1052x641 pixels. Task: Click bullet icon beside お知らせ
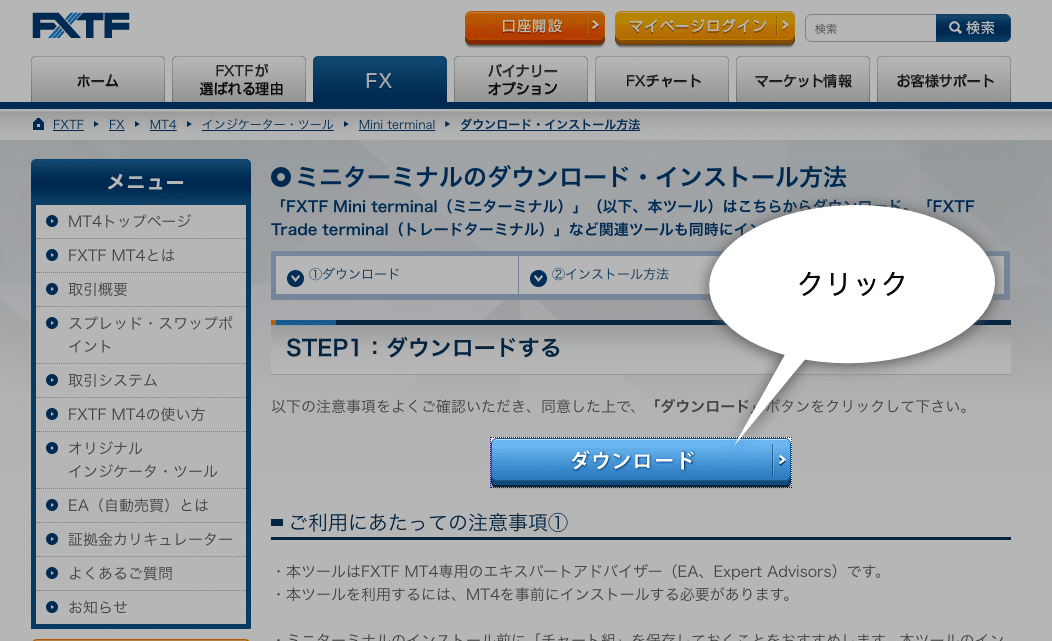click(52, 607)
